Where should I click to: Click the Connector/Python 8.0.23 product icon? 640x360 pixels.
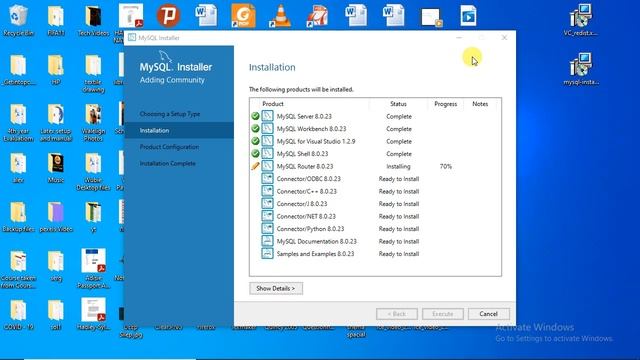click(x=267, y=229)
